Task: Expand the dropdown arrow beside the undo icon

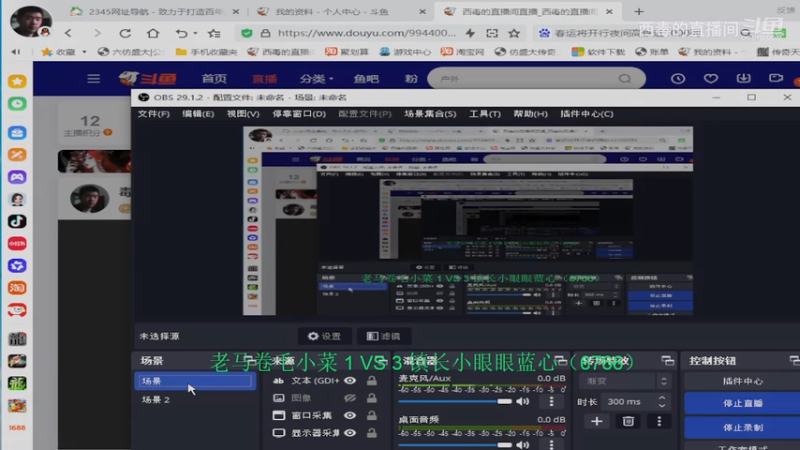Action: [x=195, y=33]
